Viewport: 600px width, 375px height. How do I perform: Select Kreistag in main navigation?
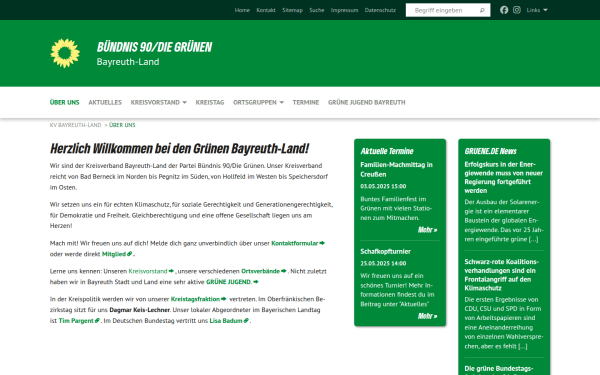pyautogui.click(x=210, y=102)
